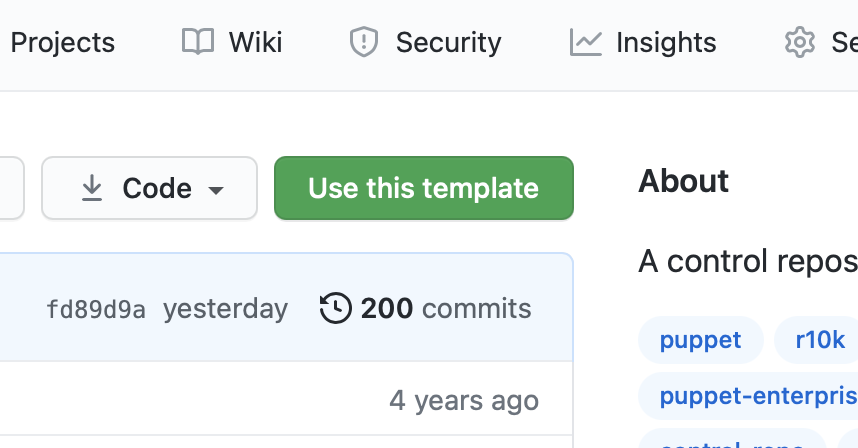Image resolution: width=858 pixels, height=448 pixels.
Task: Open the Projects tab
Action: 62,43
